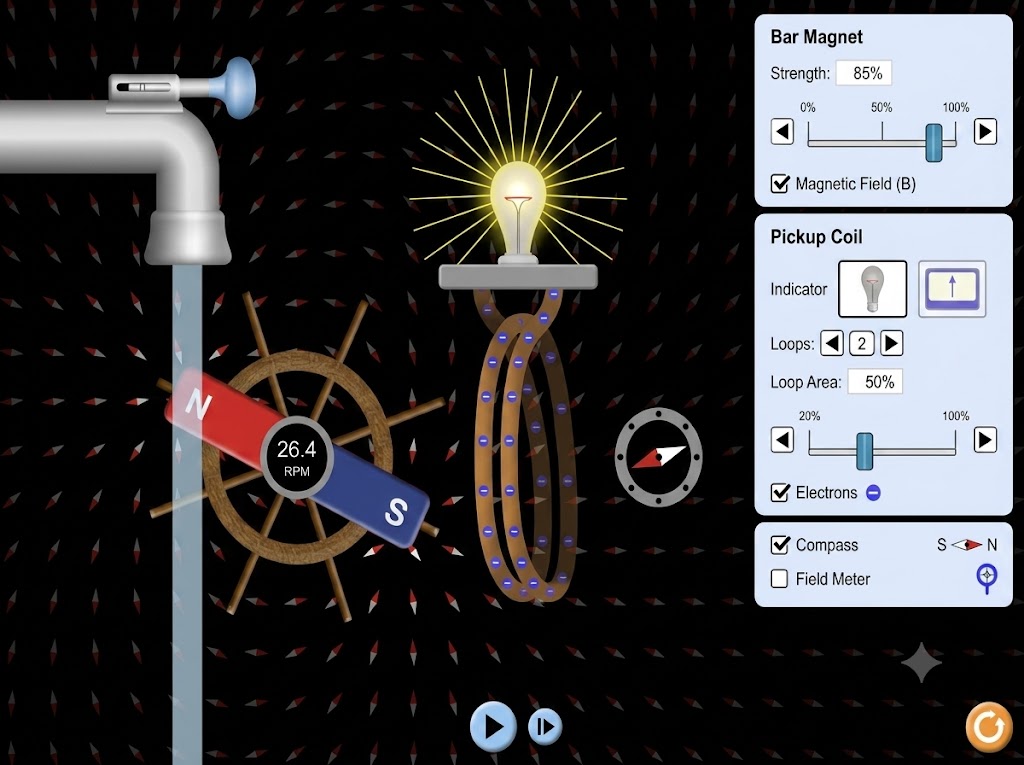Click the compass on the play area

[x=658, y=457]
